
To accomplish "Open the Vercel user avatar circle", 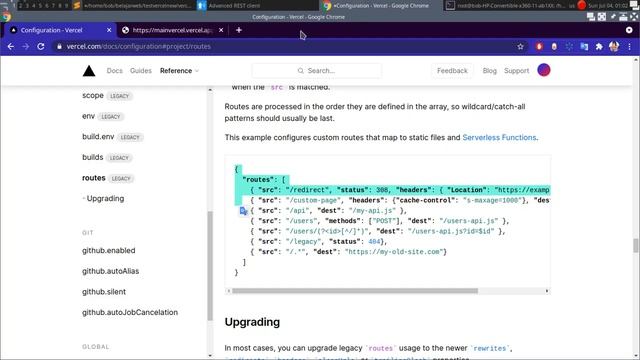I will (x=544, y=70).
